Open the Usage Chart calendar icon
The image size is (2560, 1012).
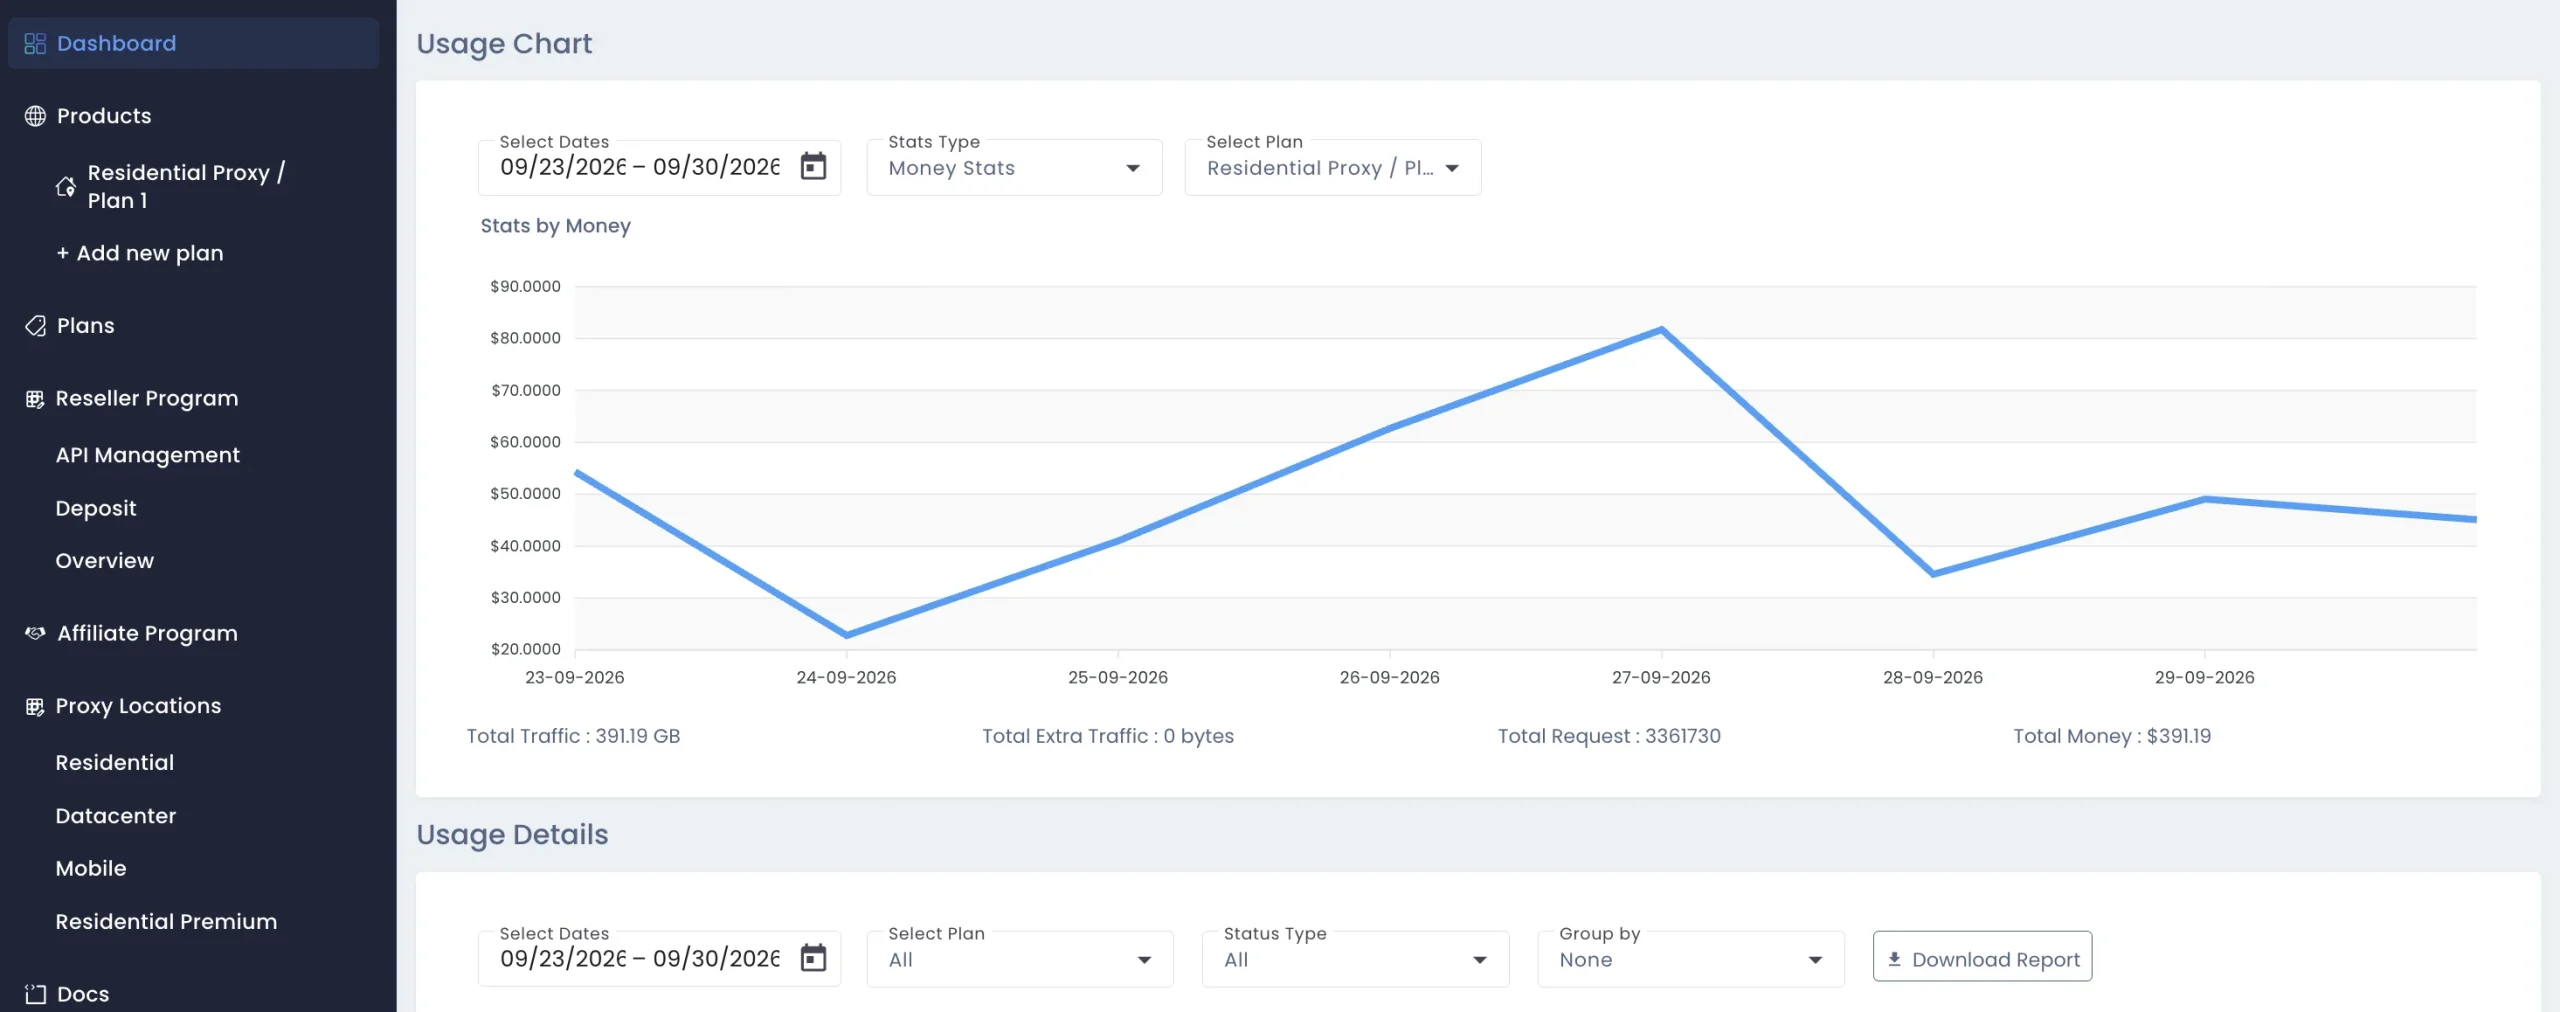[x=814, y=166]
